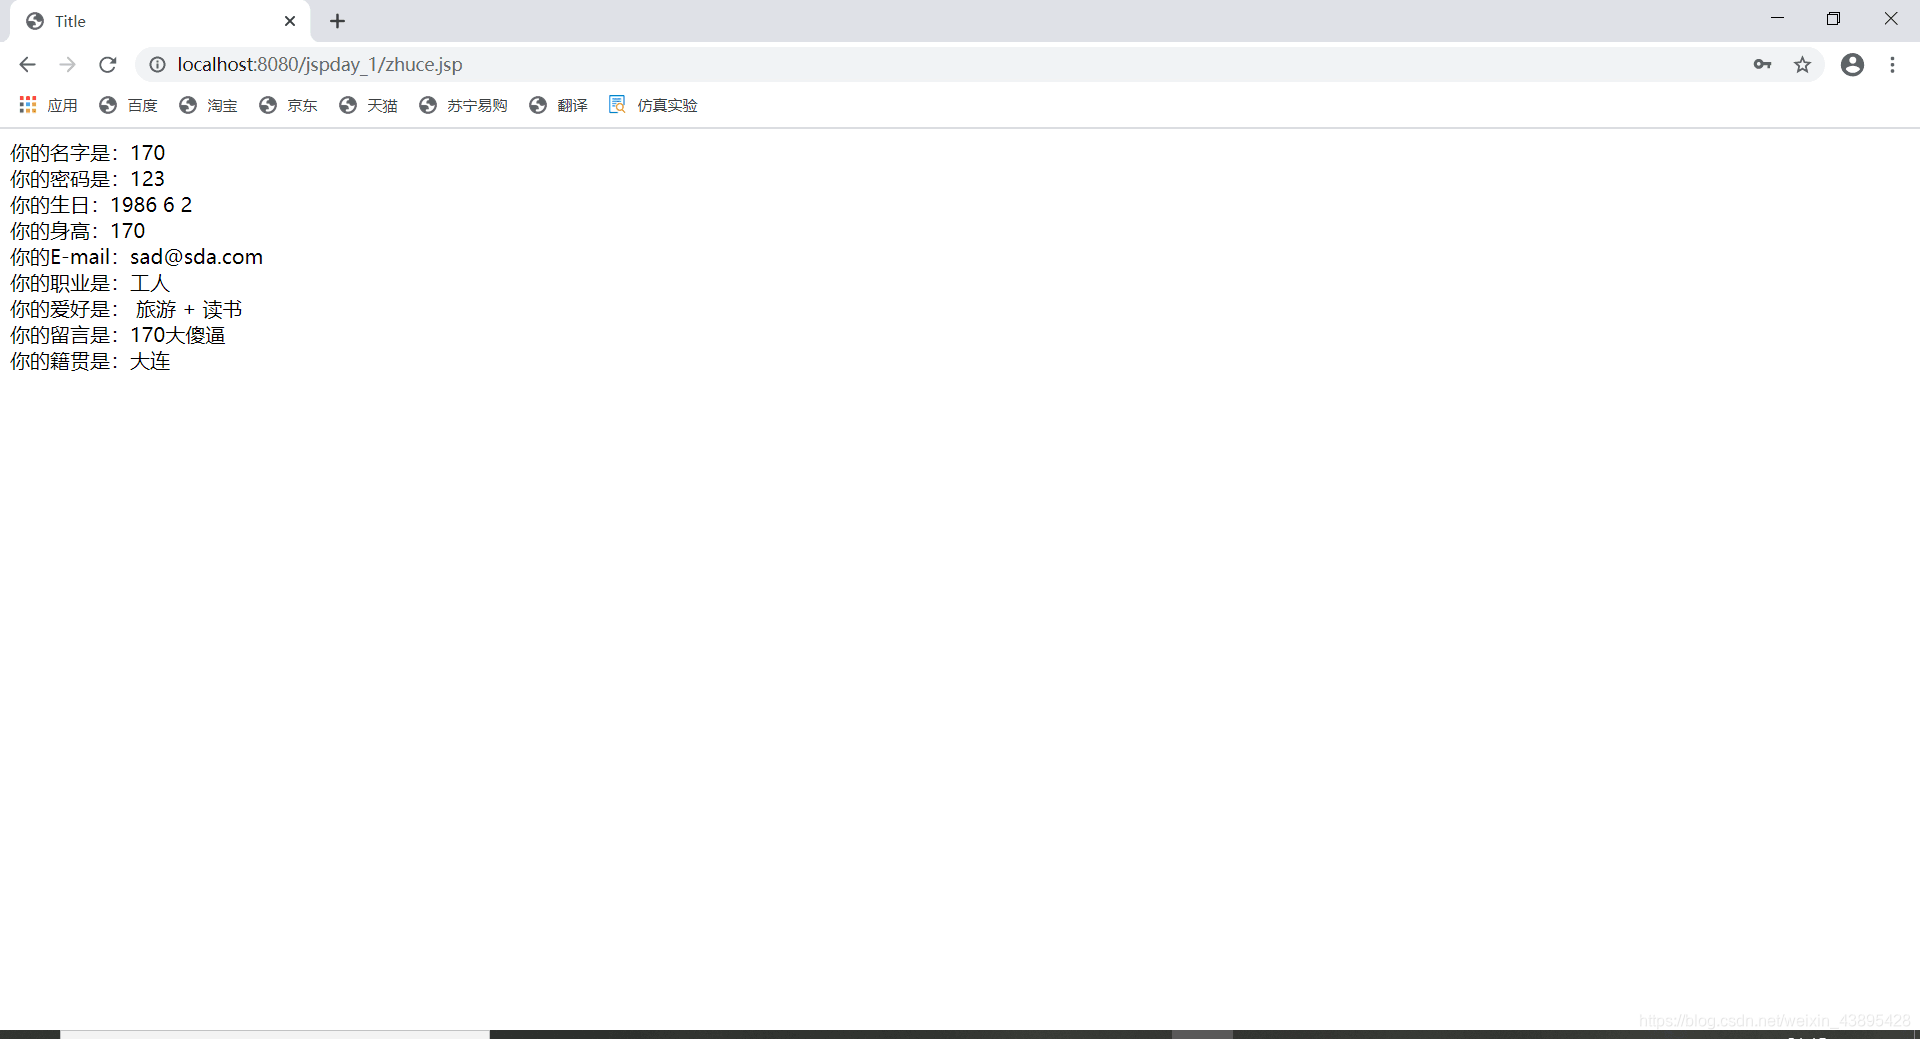Image resolution: width=1920 pixels, height=1039 pixels.
Task: Open Chrome's three-dot menu
Action: coord(1892,65)
